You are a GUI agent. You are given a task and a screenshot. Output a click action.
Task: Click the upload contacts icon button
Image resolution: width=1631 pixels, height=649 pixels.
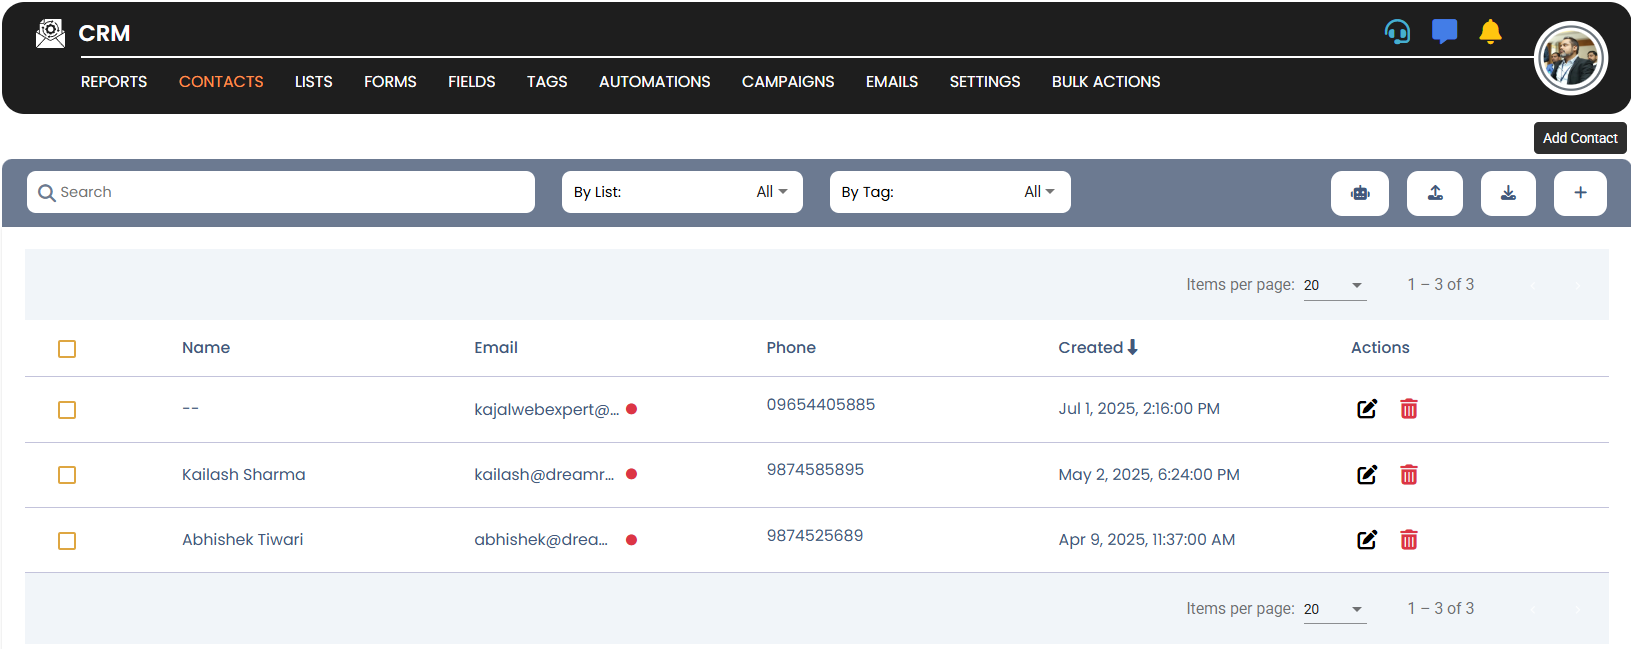[x=1434, y=193]
